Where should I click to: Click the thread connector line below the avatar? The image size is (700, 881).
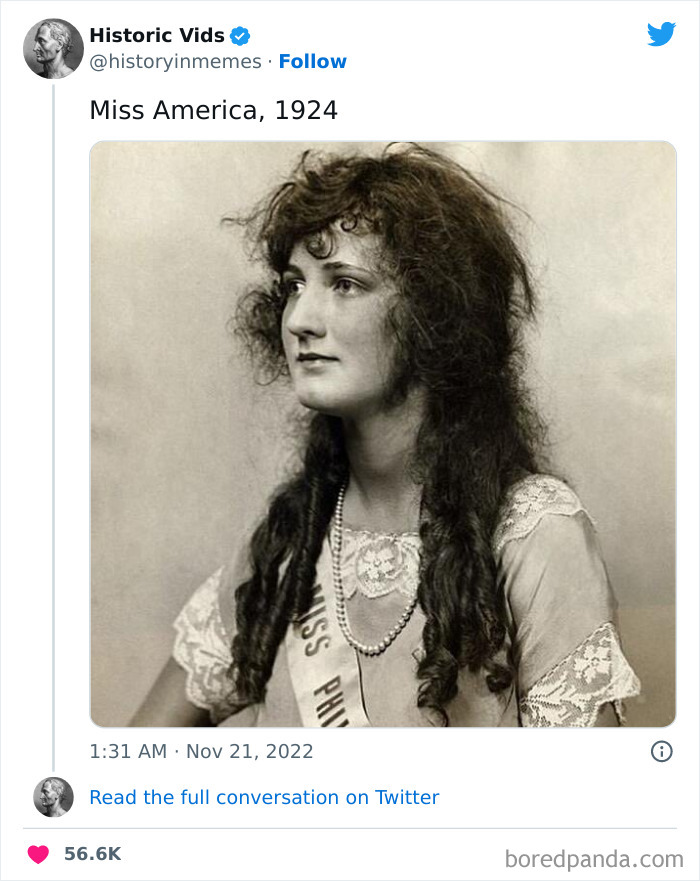tap(55, 400)
